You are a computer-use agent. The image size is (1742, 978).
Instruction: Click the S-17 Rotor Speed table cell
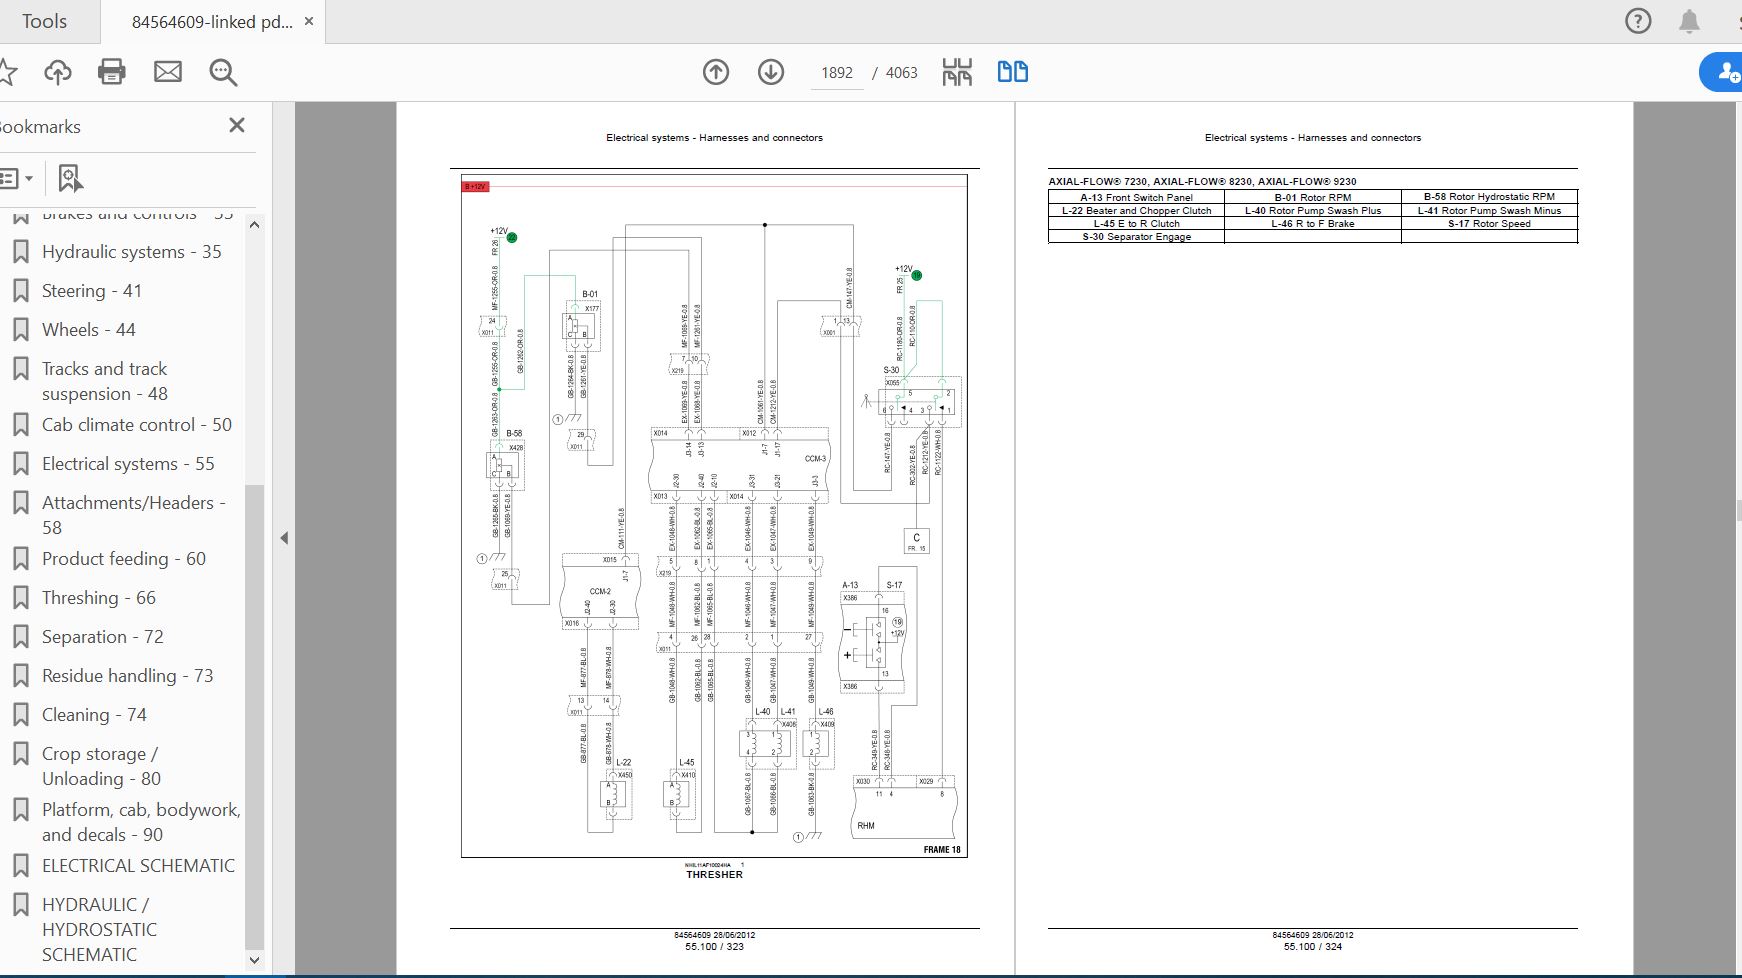(x=1489, y=224)
